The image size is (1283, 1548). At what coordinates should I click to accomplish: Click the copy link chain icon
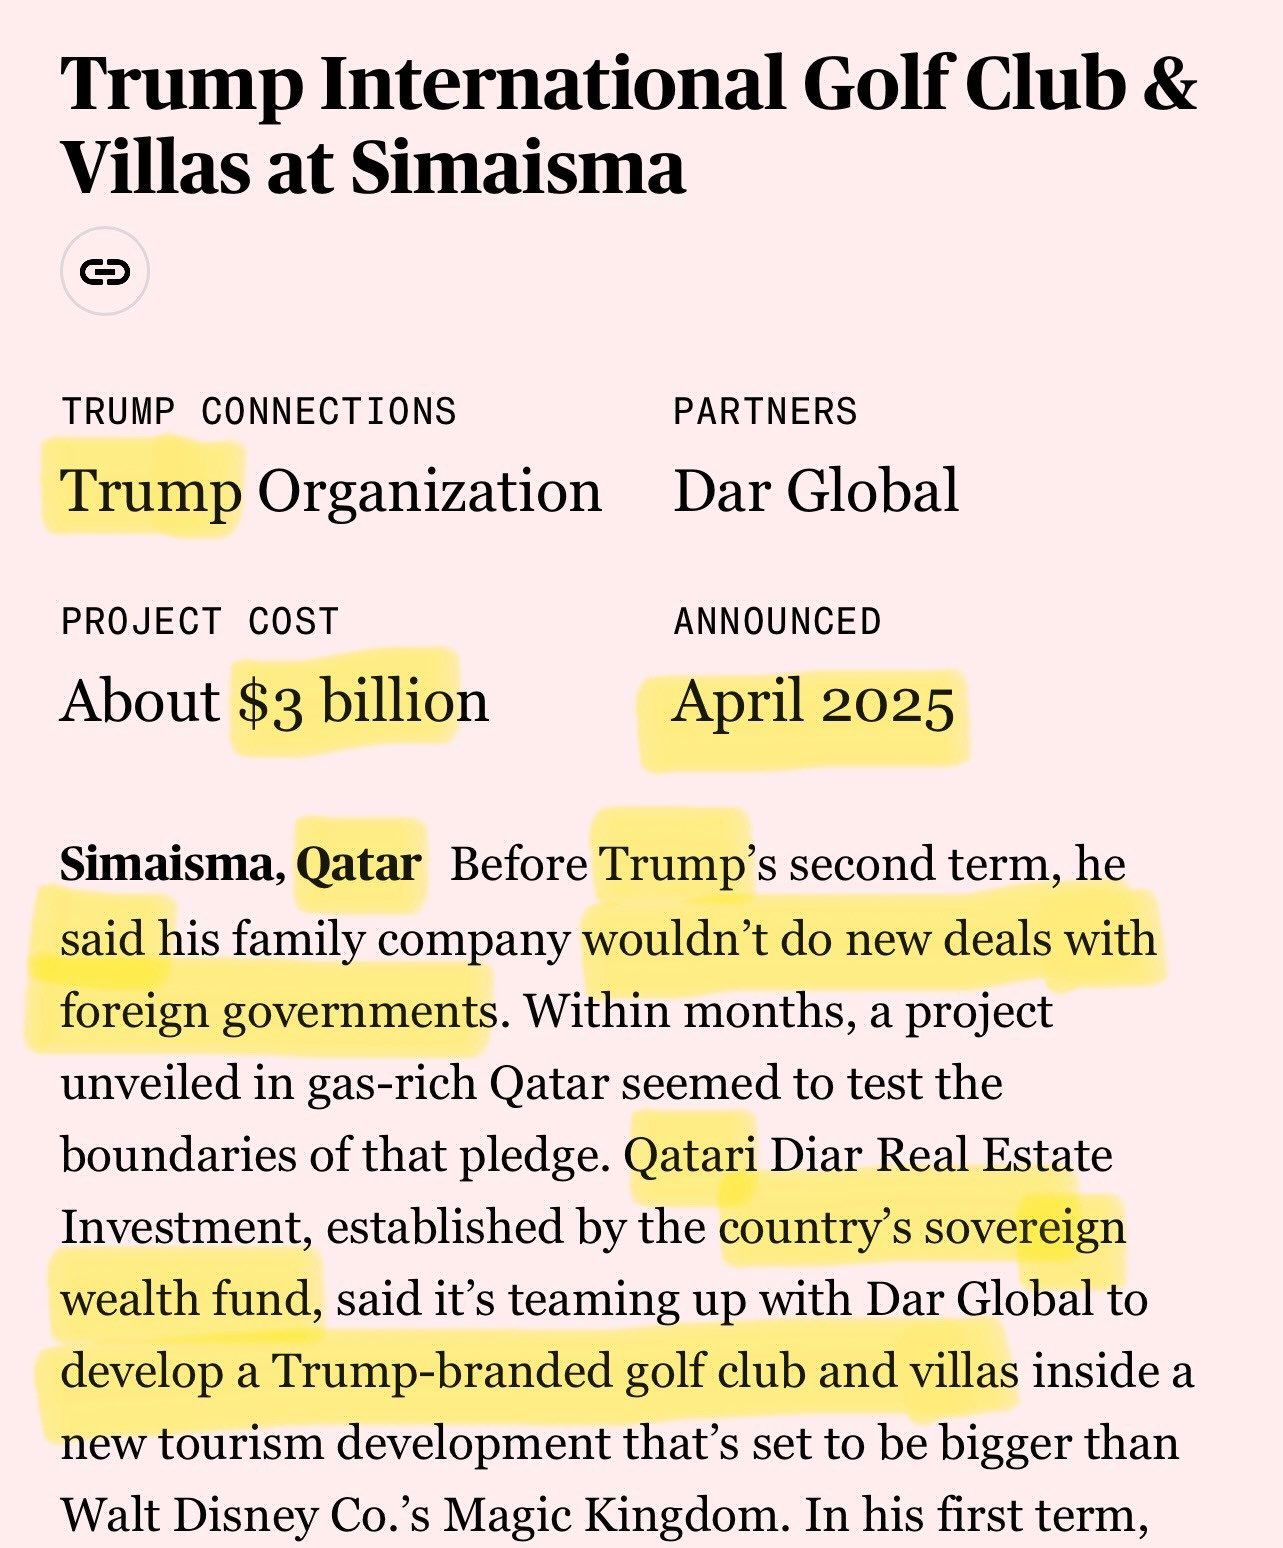(105, 272)
